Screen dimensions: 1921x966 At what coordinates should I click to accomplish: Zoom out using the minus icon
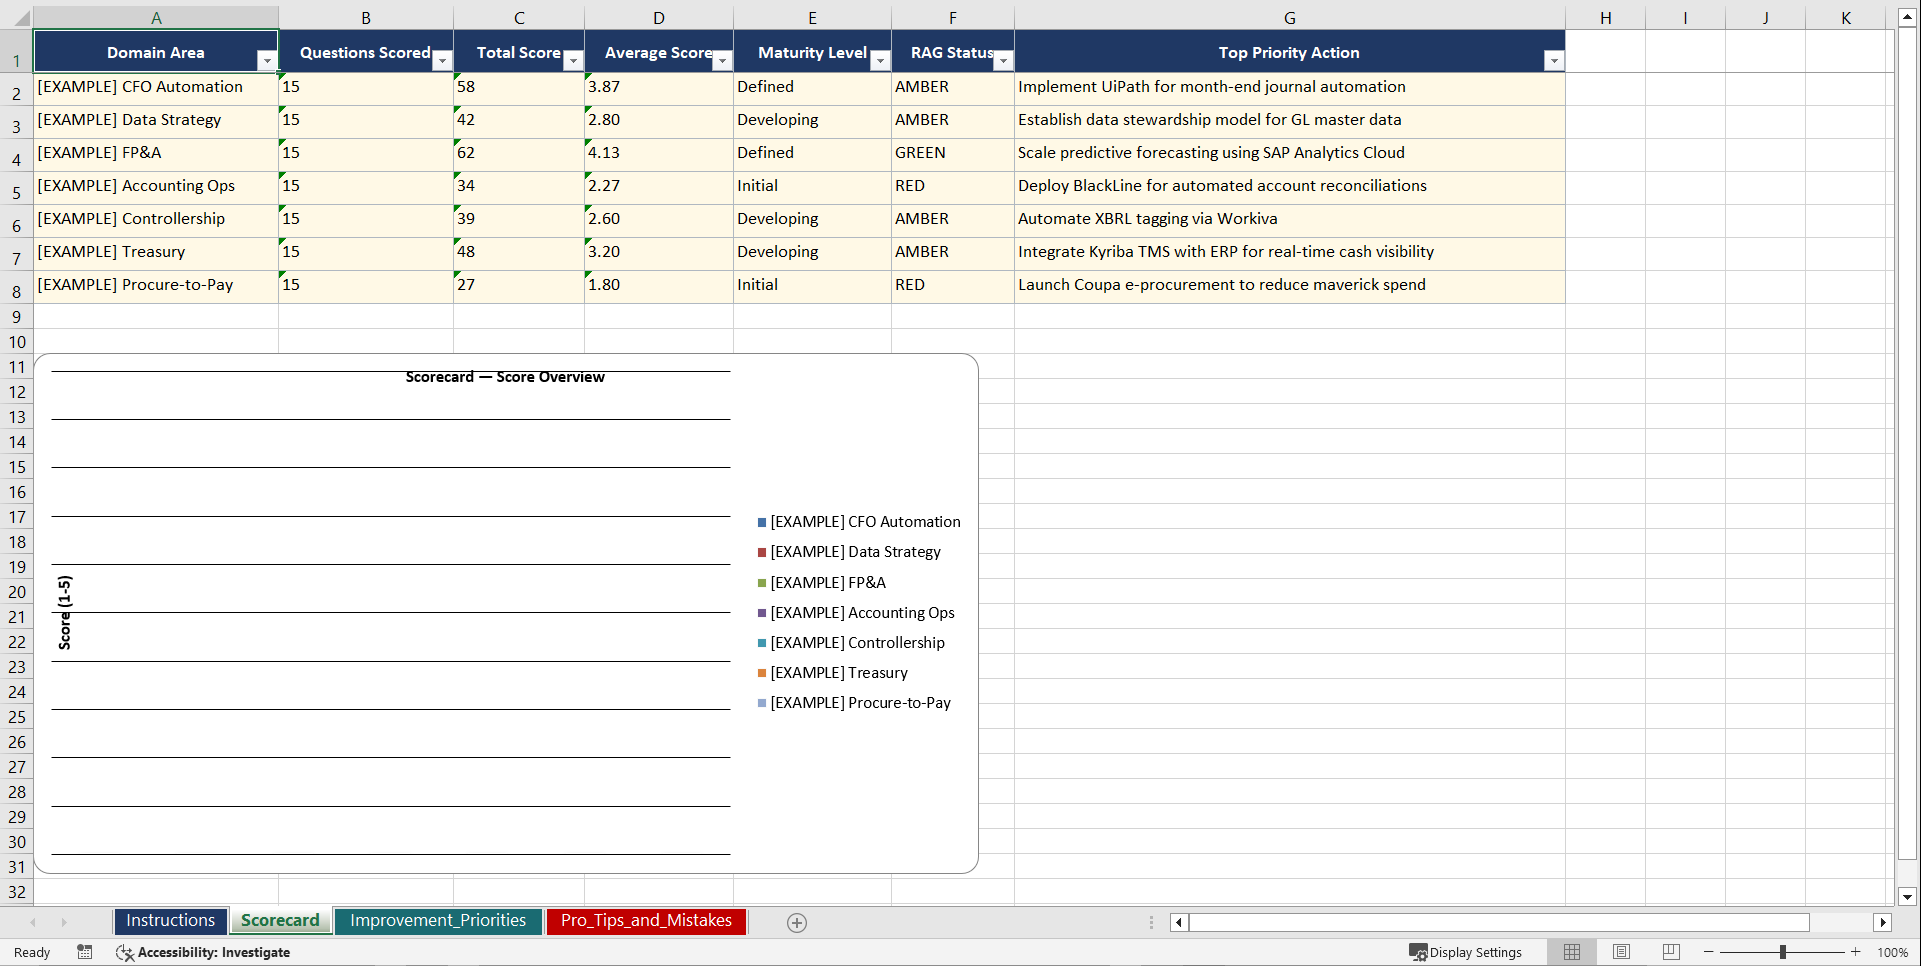1709,952
